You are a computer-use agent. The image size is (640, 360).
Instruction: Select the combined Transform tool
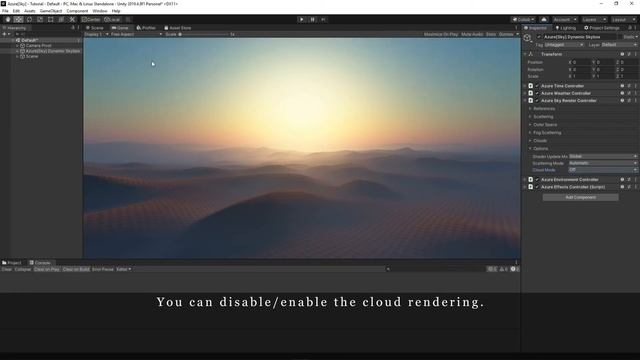(x=61, y=20)
